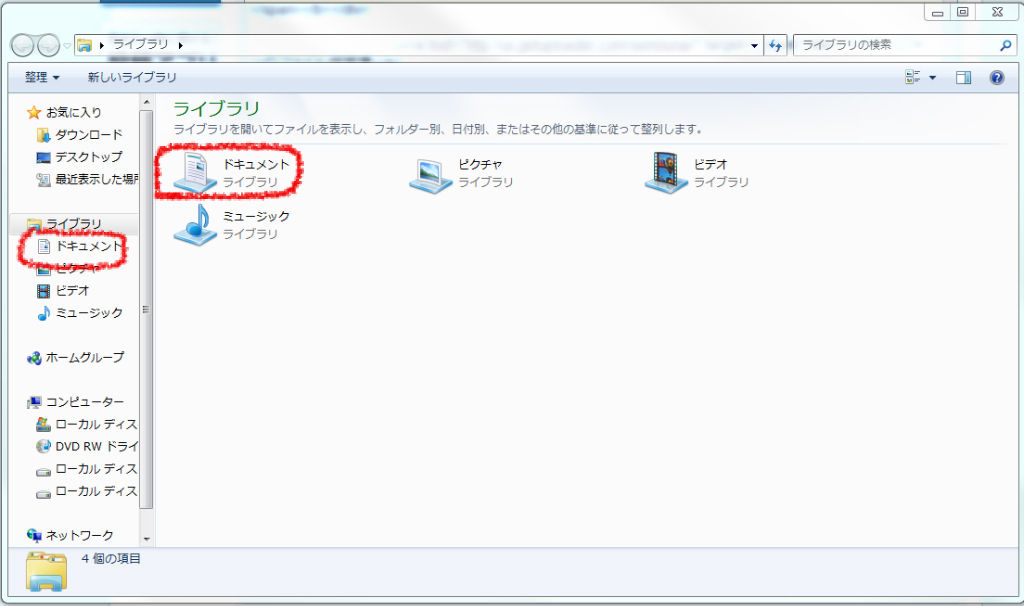Click the DVD disc drive icon
This screenshot has width=1024, height=606.
[x=44, y=446]
